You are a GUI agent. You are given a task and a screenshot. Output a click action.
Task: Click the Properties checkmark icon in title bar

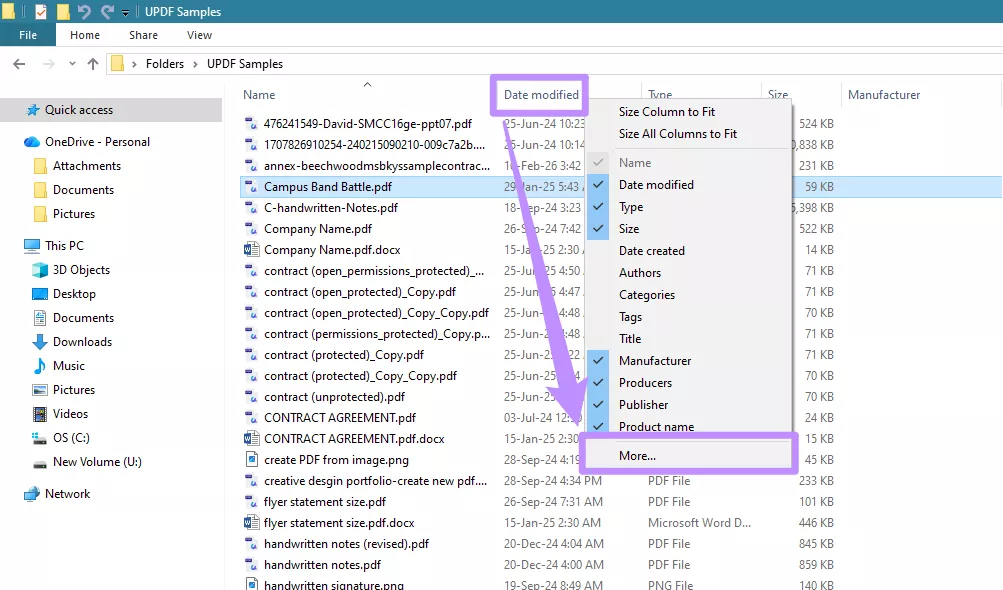point(41,12)
